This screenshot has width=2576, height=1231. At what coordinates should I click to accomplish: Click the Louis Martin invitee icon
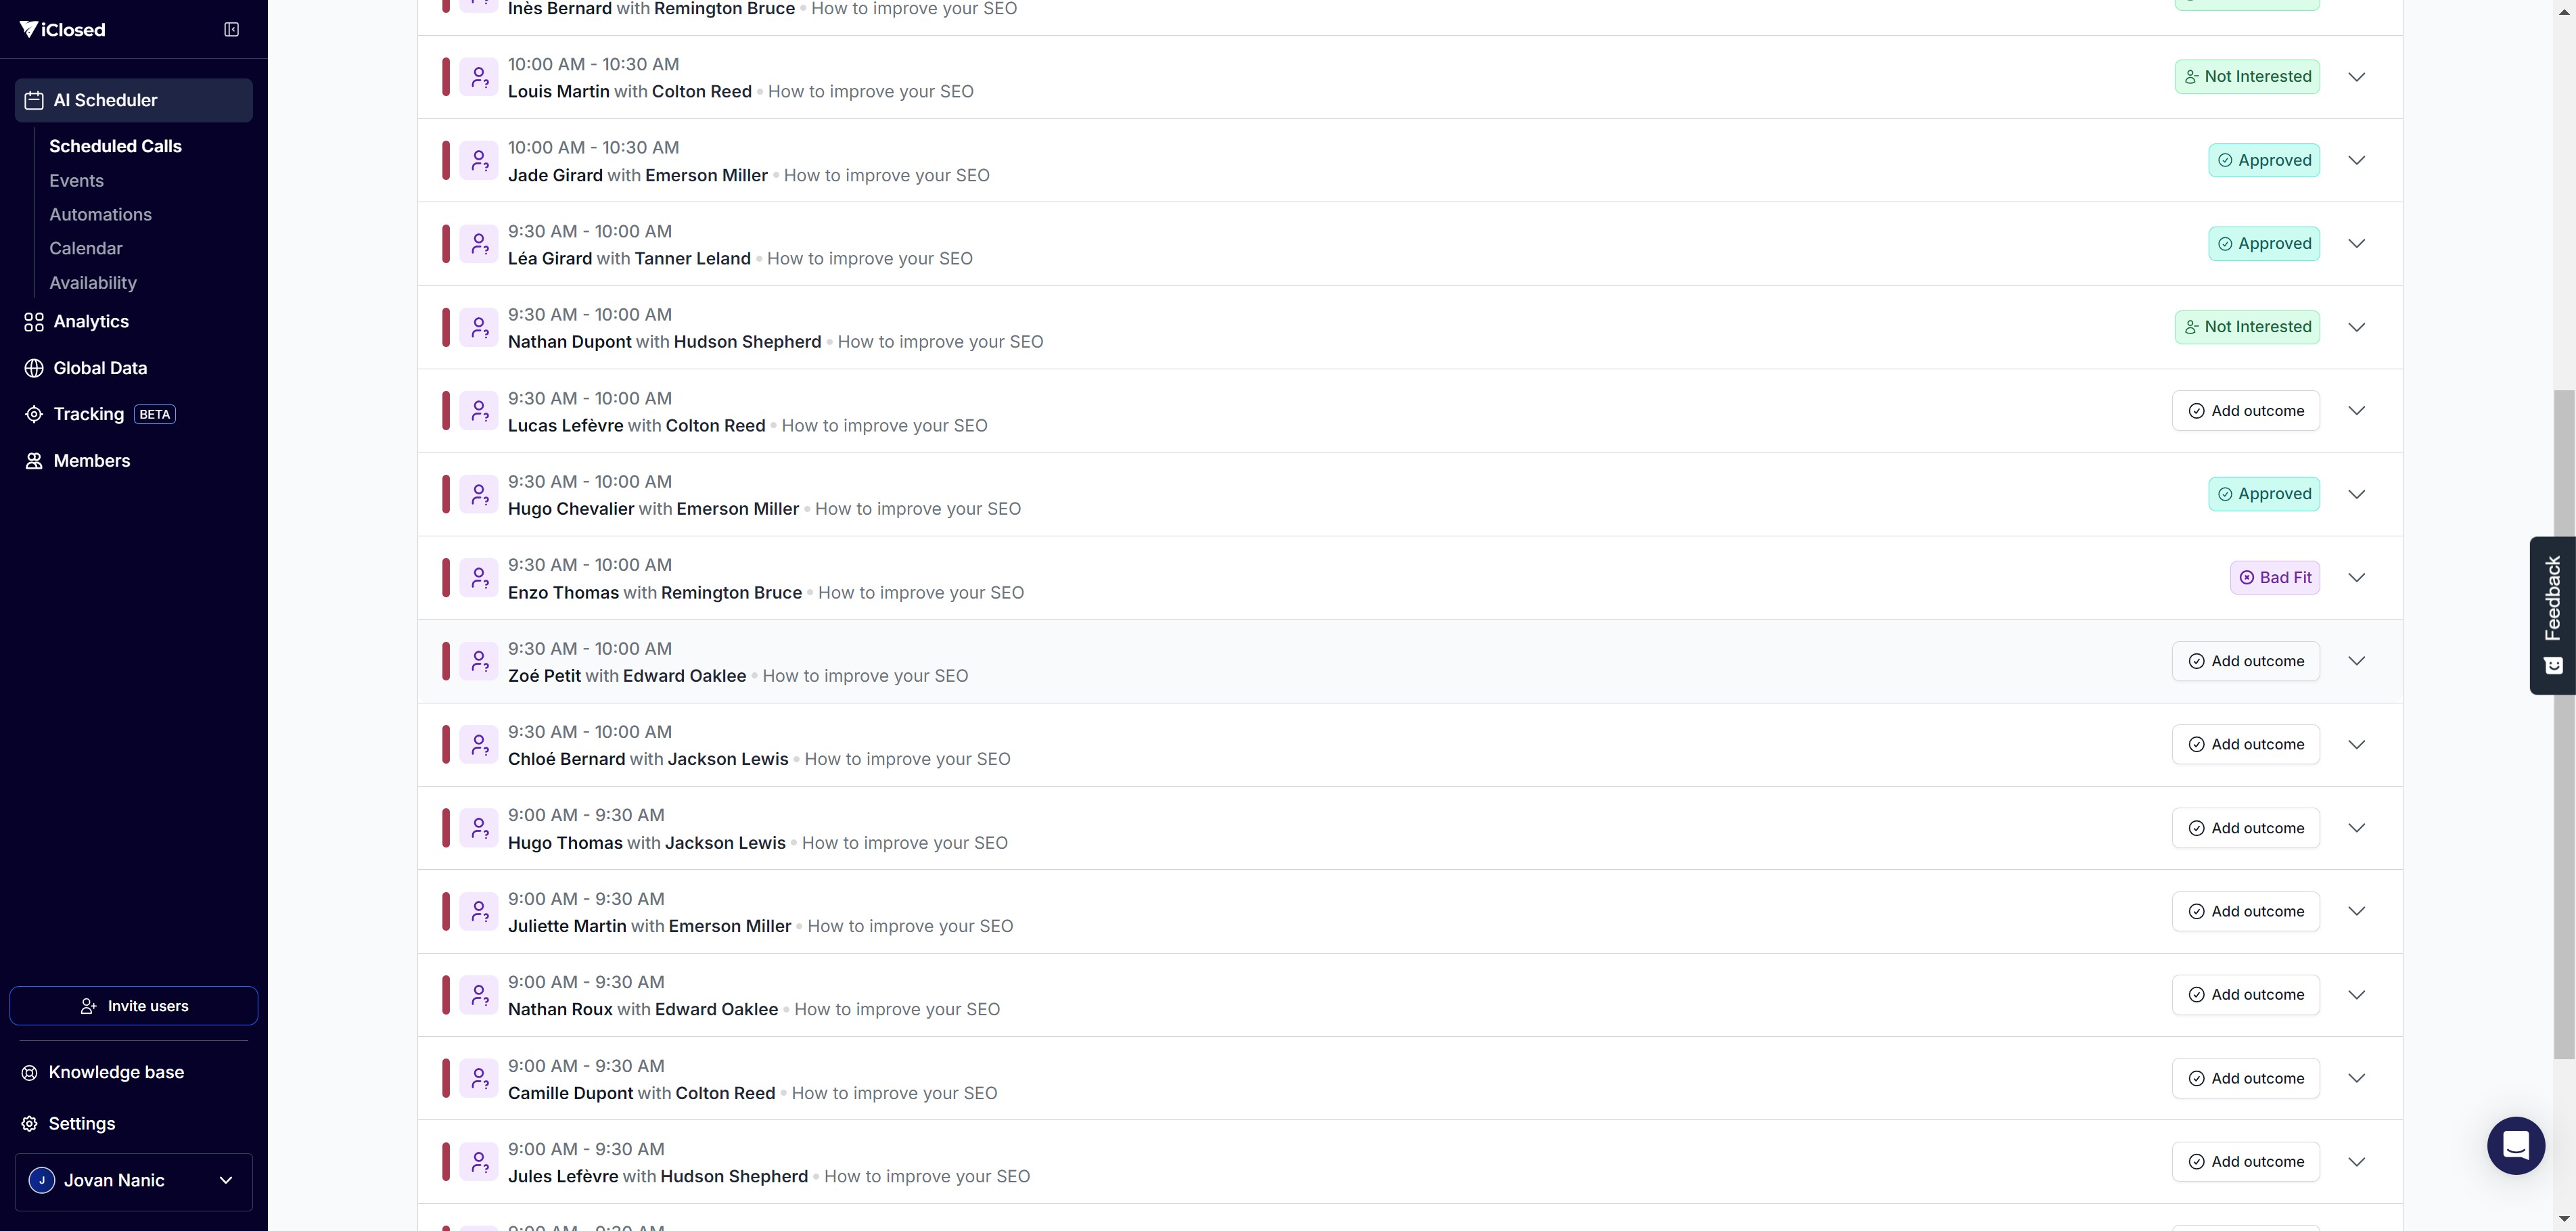pos(479,77)
